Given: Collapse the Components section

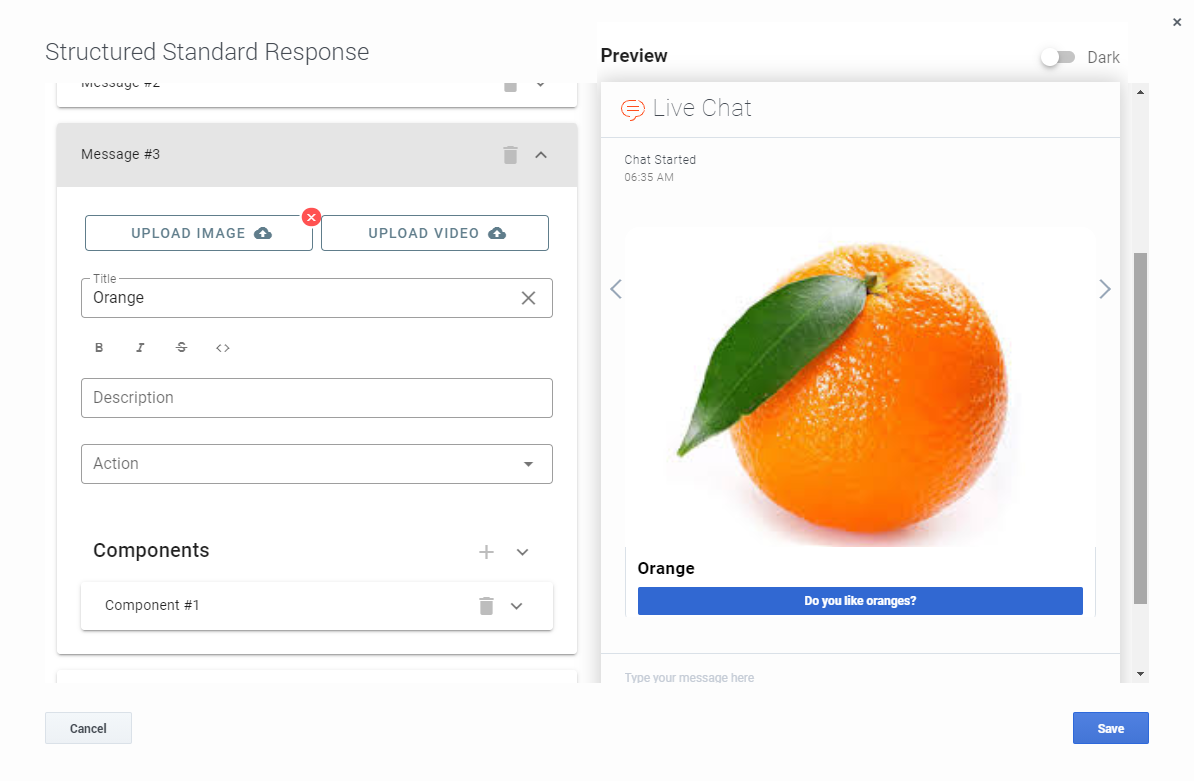Looking at the screenshot, I should pyautogui.click(x=522, y=552).
